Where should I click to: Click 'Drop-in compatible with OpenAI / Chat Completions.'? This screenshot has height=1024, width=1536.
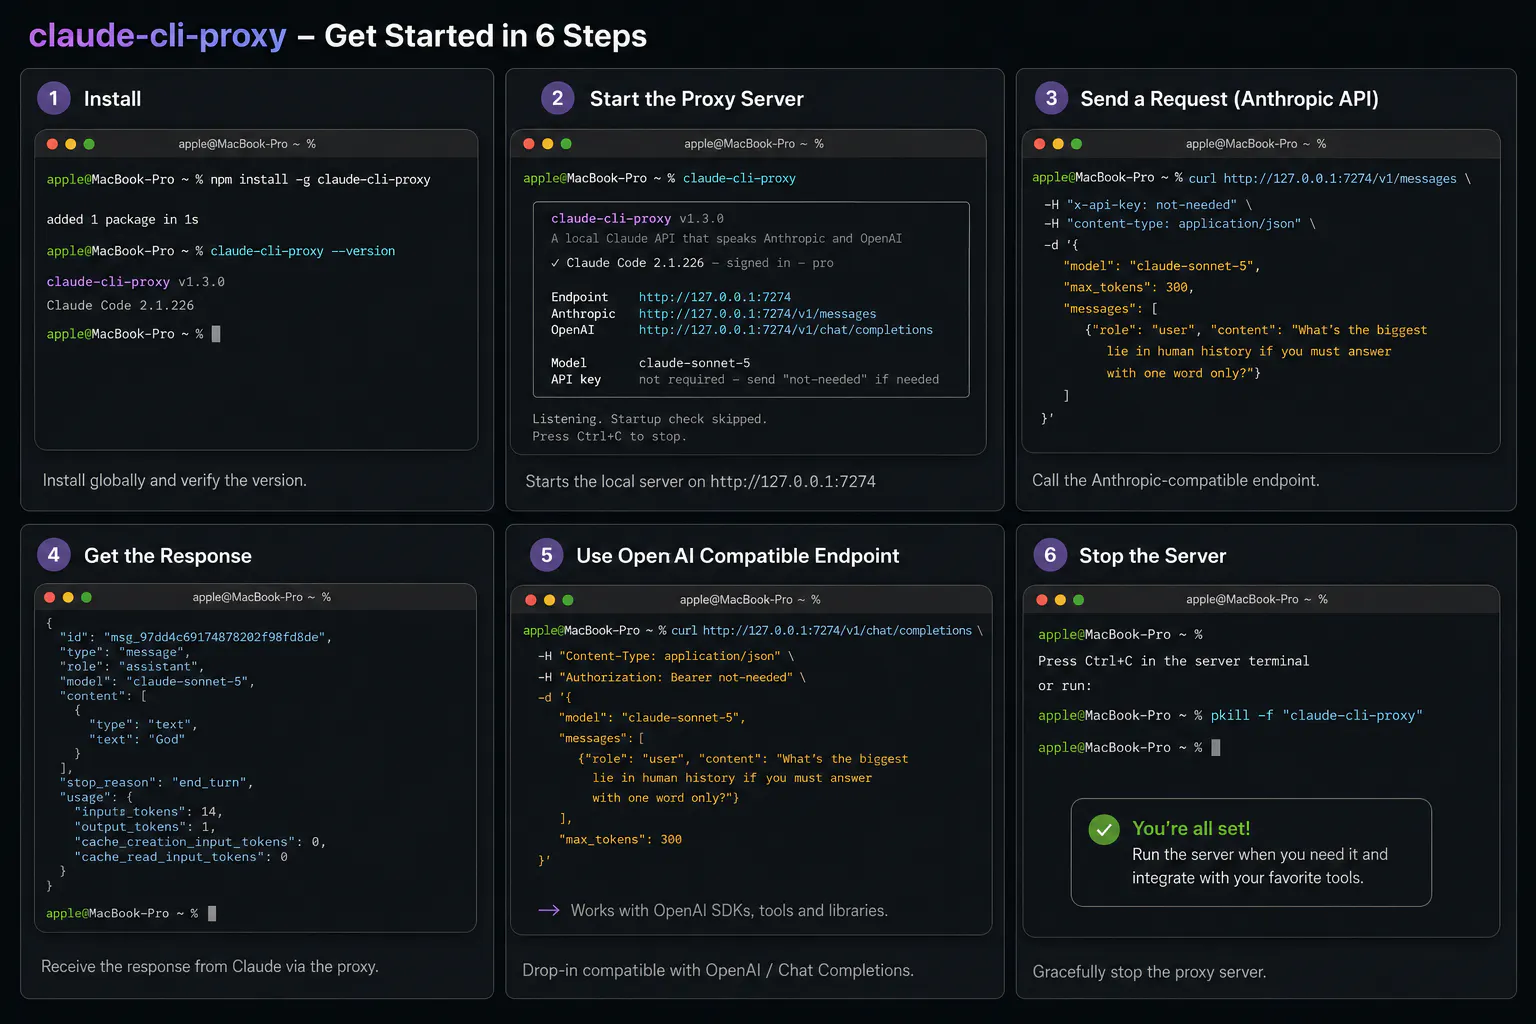(x=718, y=971)
